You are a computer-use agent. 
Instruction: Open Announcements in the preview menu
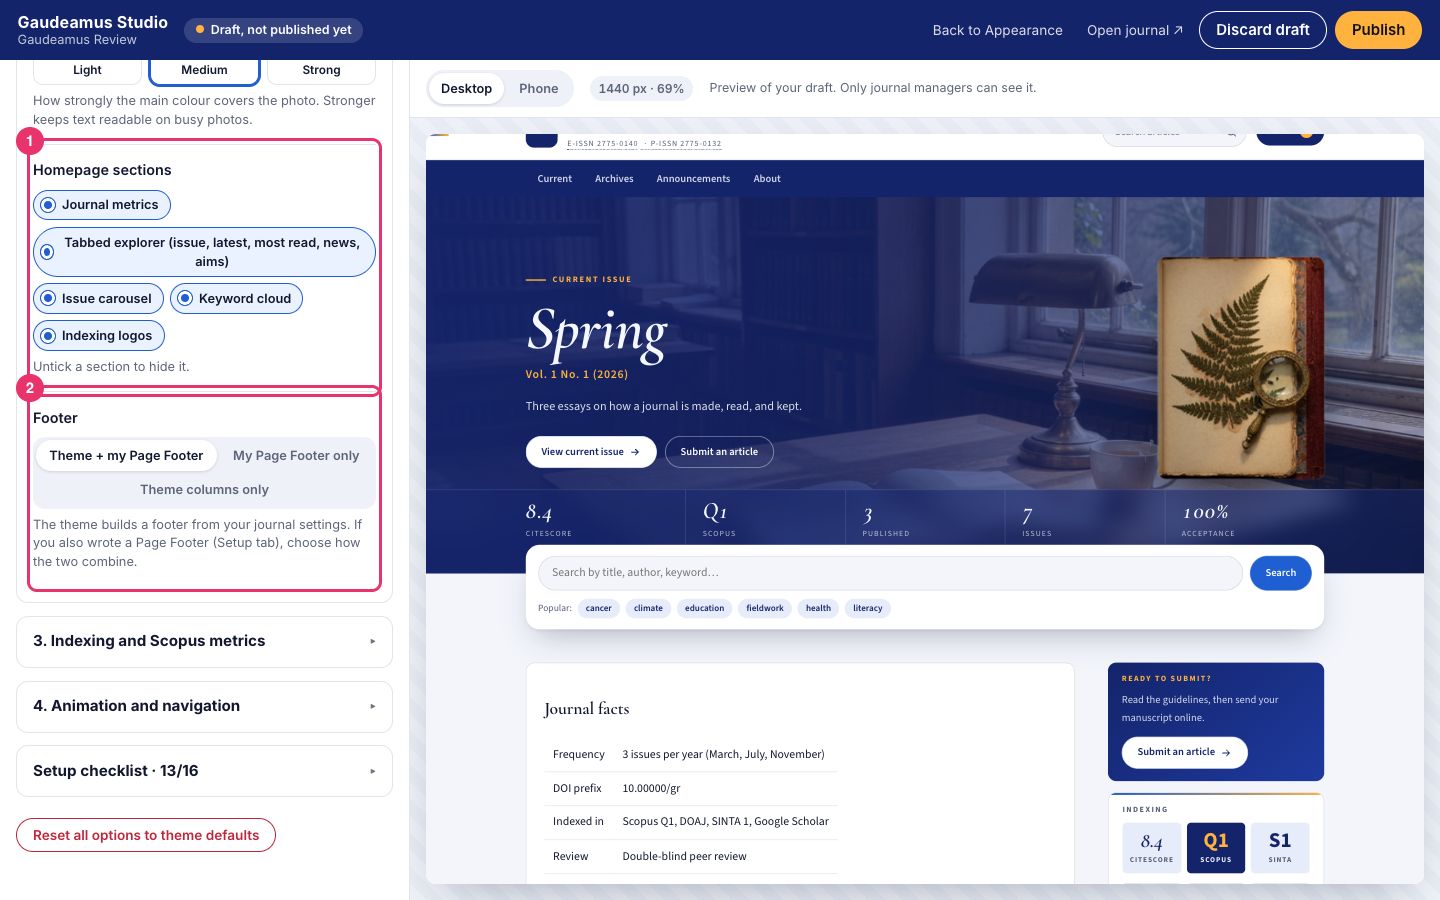click(693, 179)
